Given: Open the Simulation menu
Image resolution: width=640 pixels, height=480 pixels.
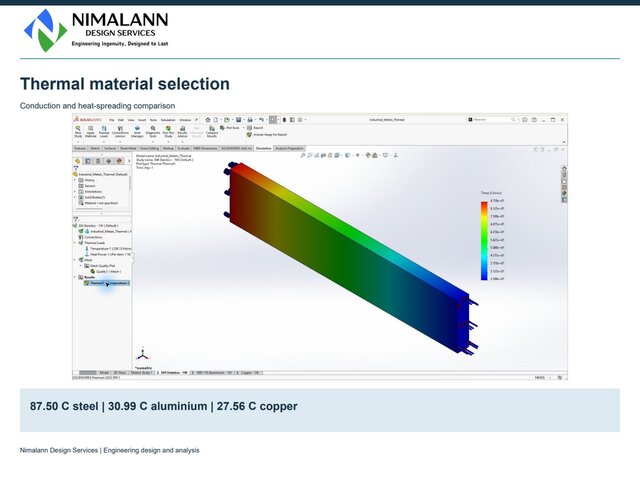Looking at the screenshot, I should [168, 120].
